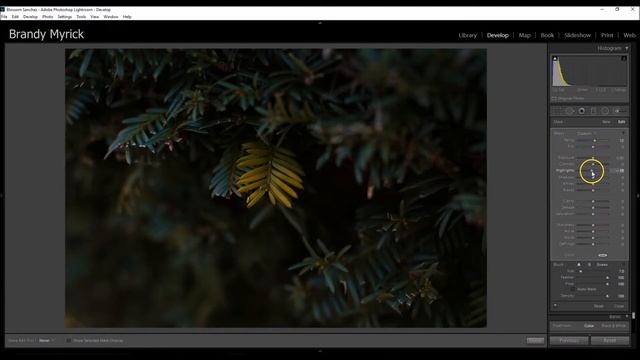640x360 pixels.
Task: Select Erase brush mode
Action: coord(602,264)
